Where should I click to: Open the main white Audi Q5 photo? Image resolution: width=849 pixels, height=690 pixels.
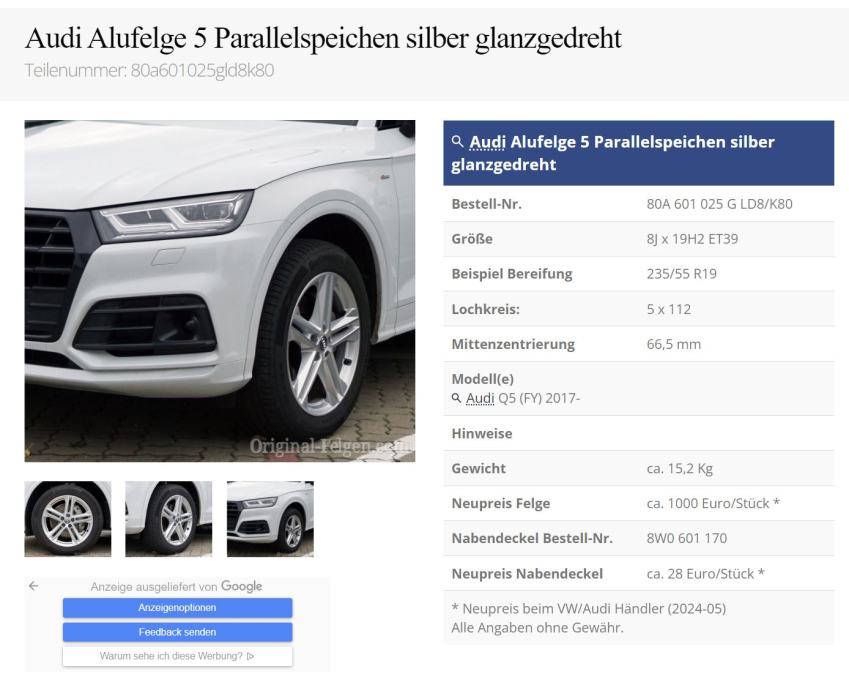220,291
